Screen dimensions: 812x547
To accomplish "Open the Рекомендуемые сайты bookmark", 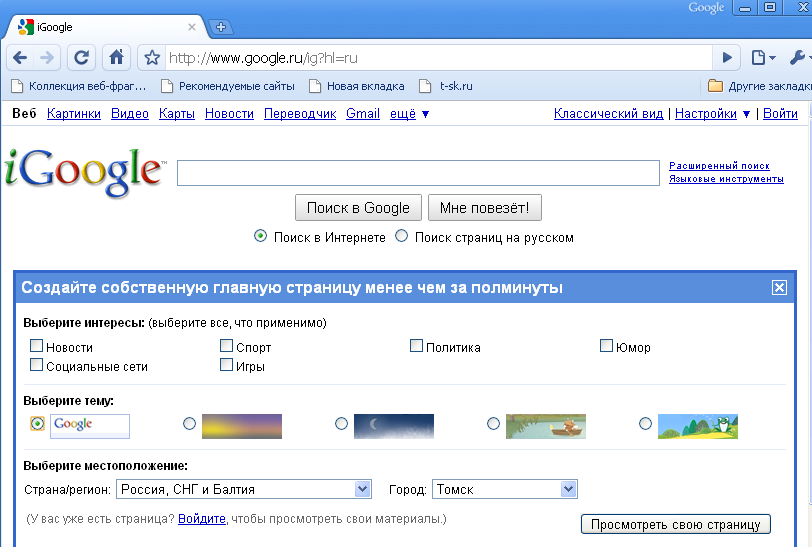I will pos(228,86).
